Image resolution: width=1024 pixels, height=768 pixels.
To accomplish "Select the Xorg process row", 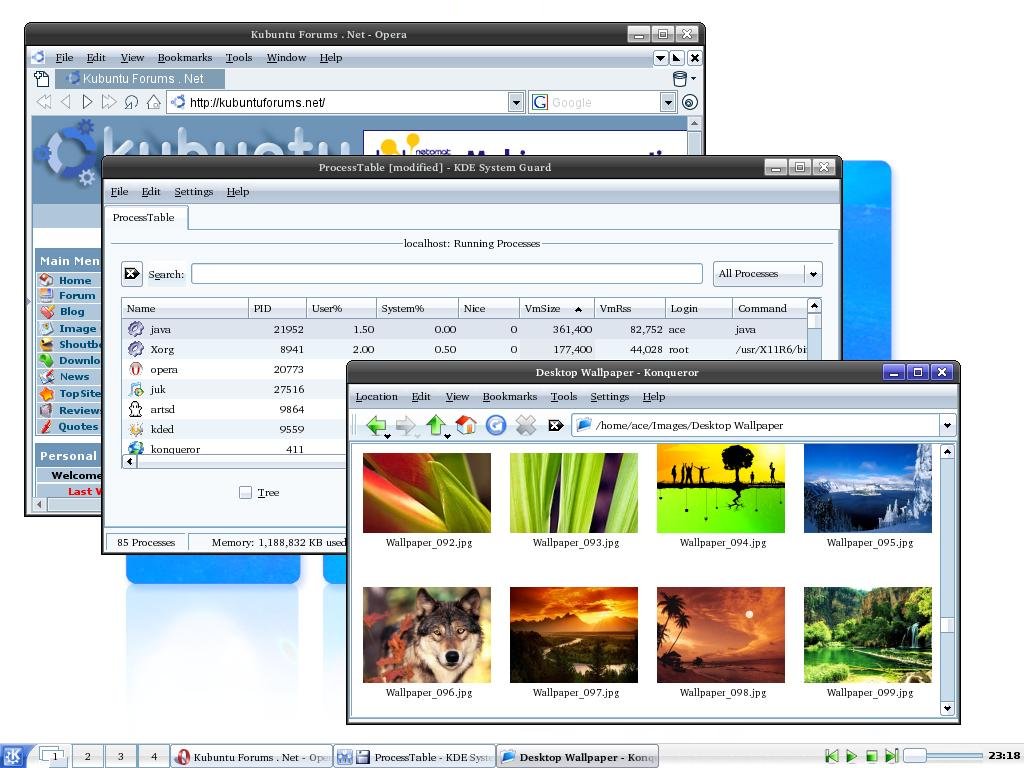I will [x=464, y=349].
